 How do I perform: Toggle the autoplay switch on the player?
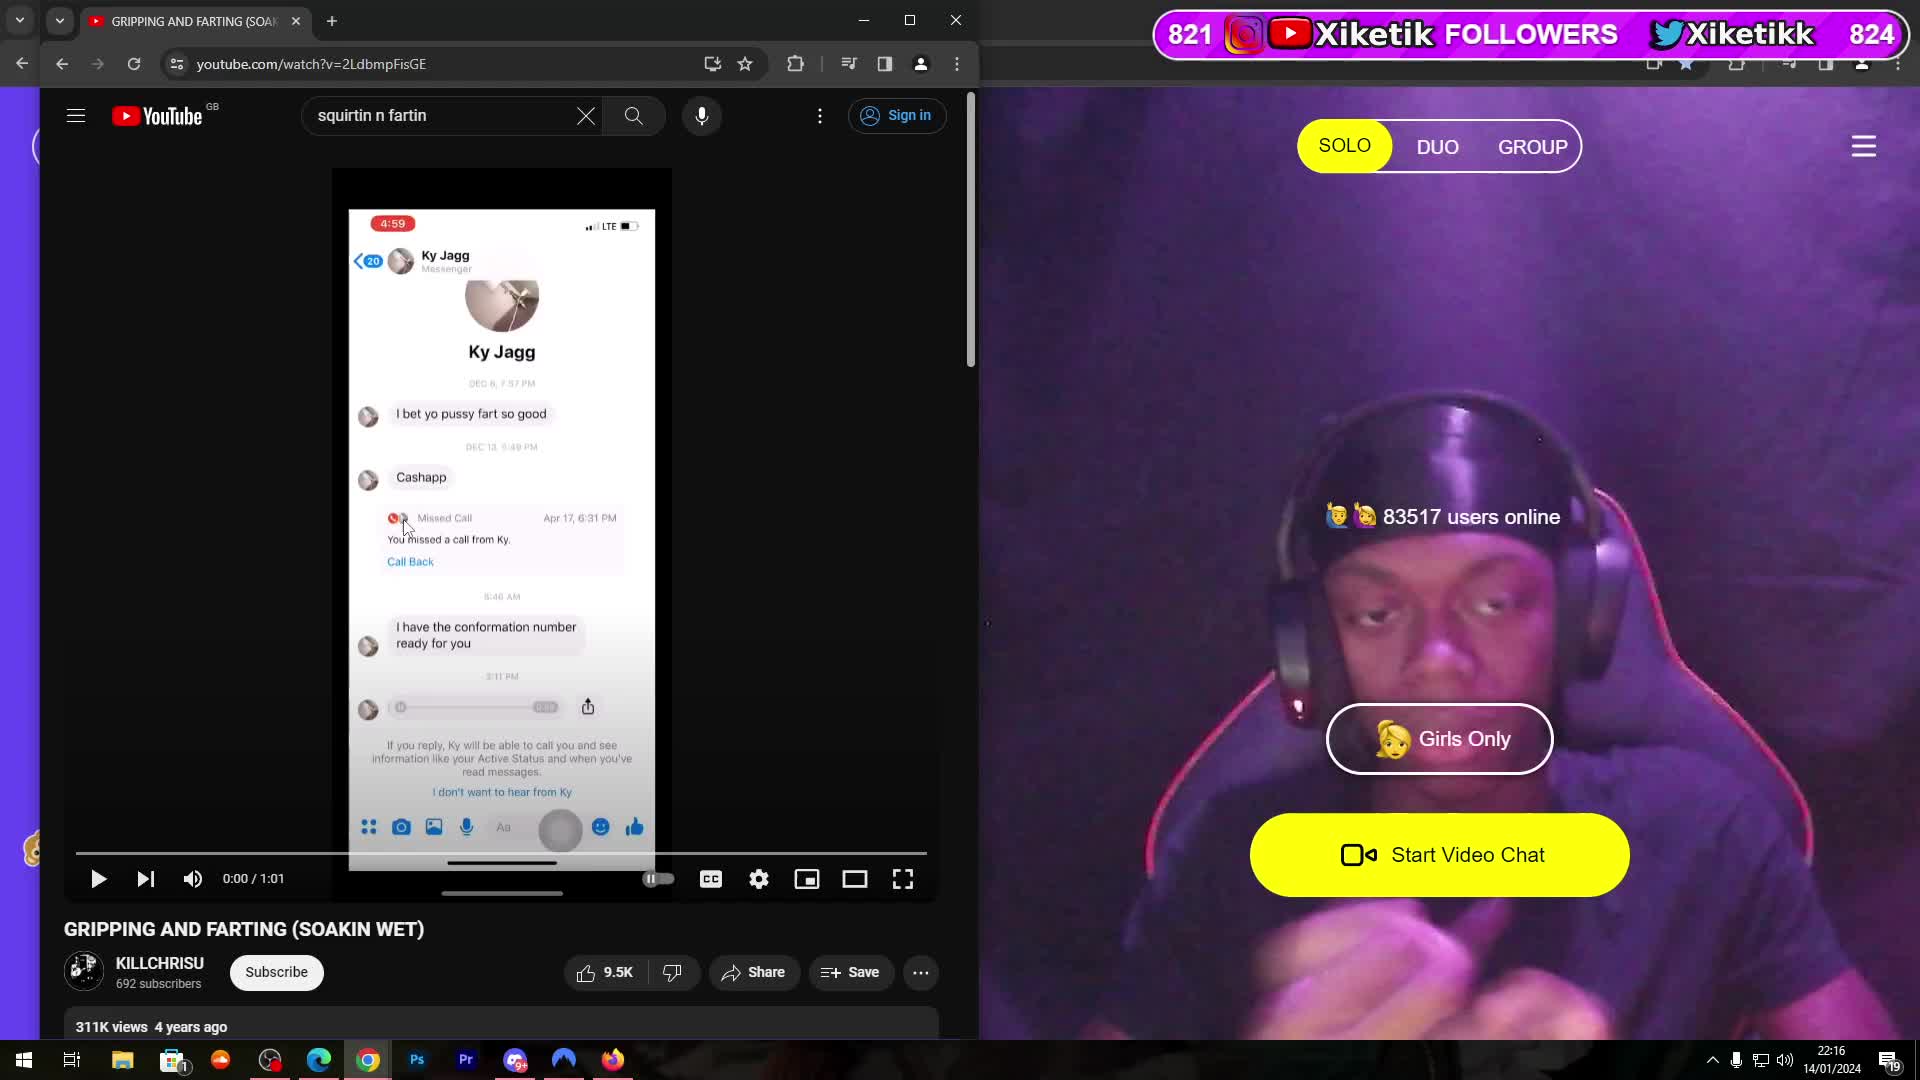click(658, 879)
